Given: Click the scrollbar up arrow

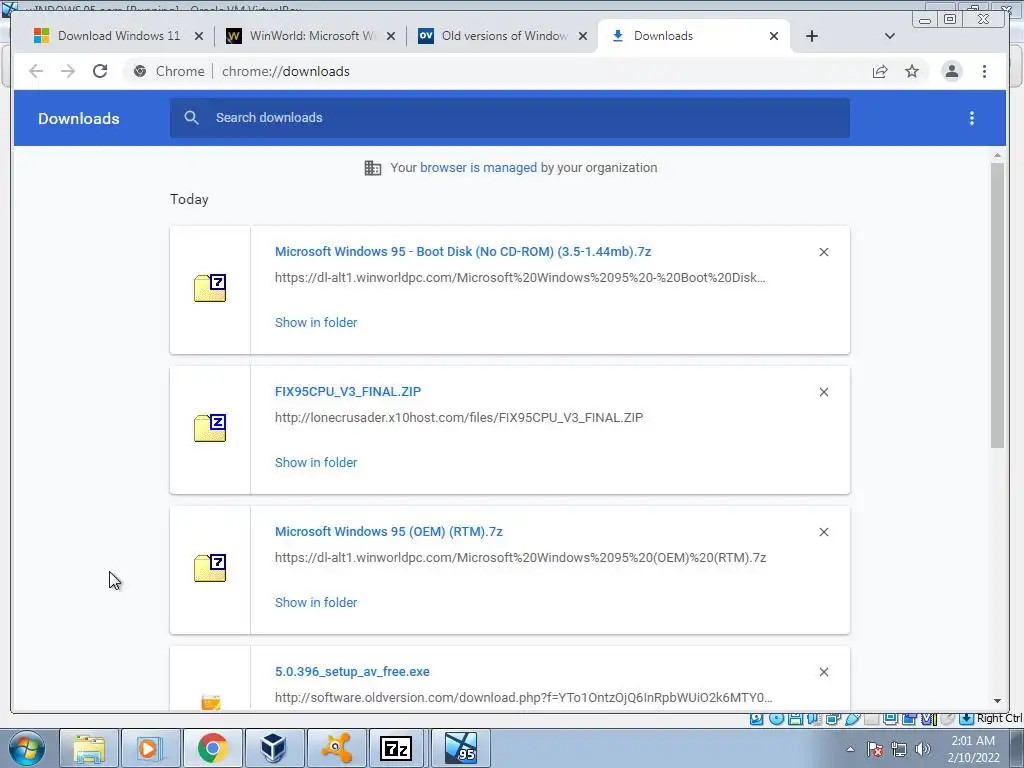Looking at the screenshot, I should tap(997, 155).
